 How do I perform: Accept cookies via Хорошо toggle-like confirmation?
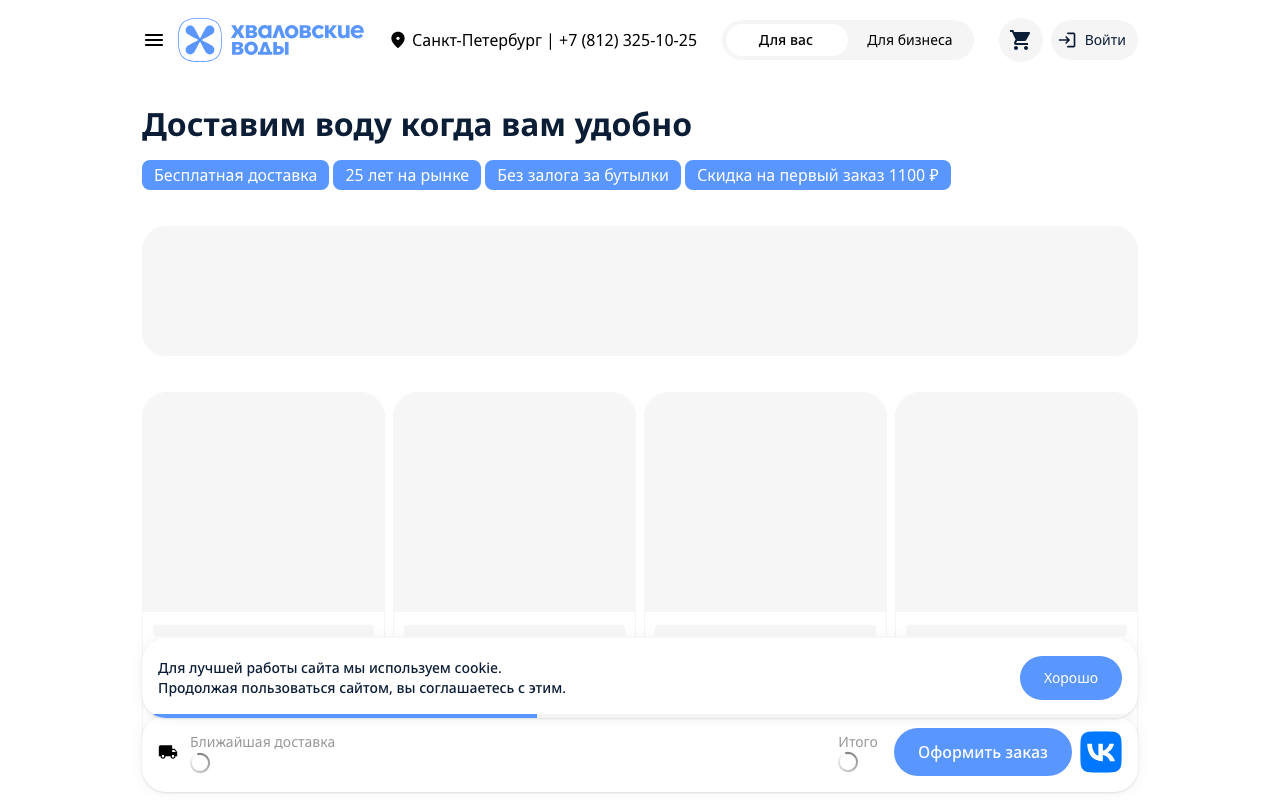(1070, 678)
